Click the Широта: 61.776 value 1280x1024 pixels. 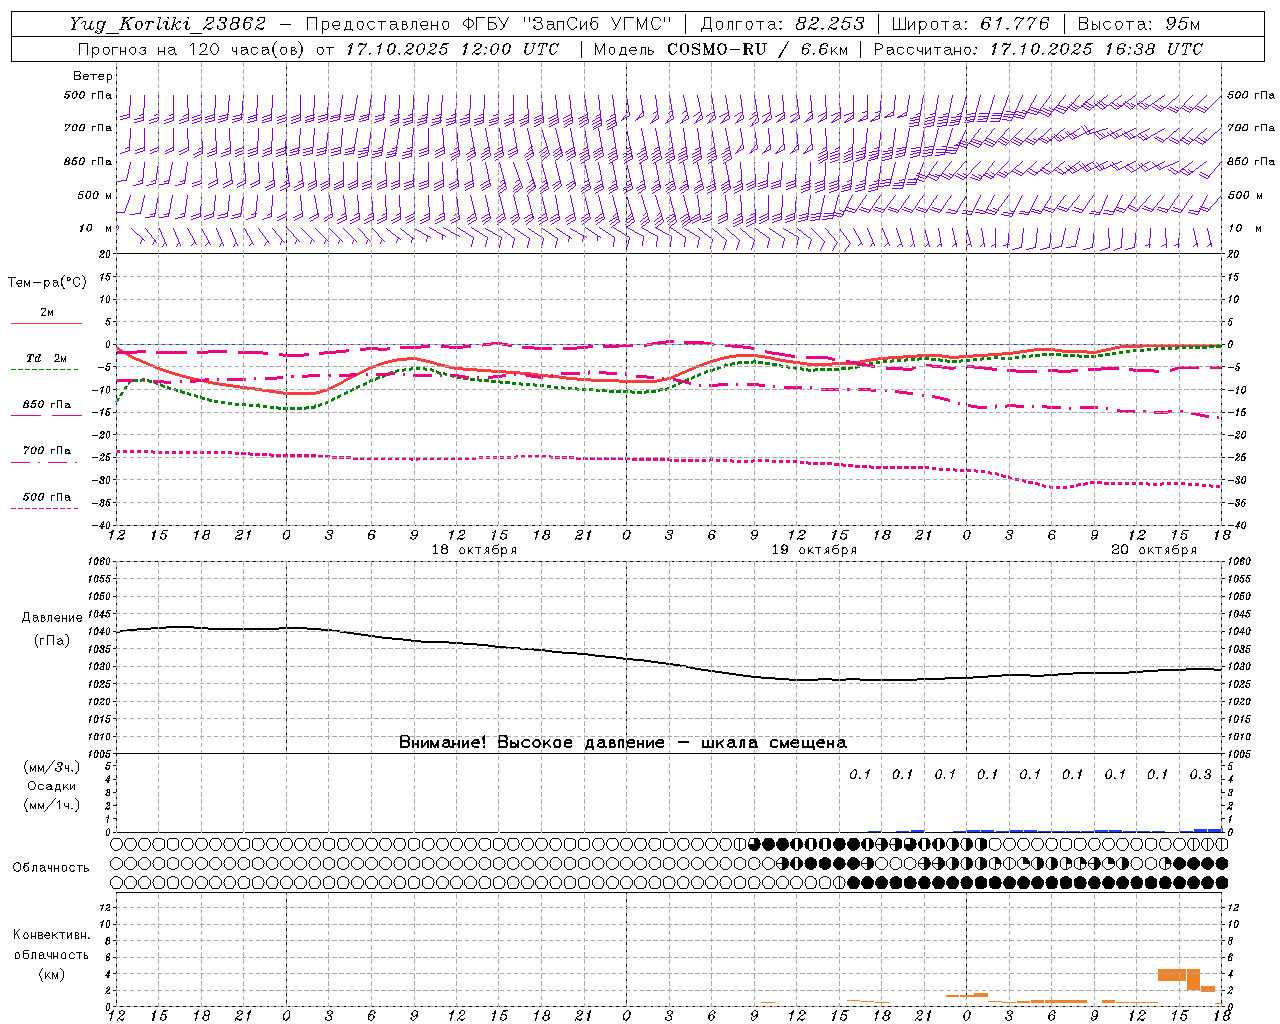[x=970, y=24]
